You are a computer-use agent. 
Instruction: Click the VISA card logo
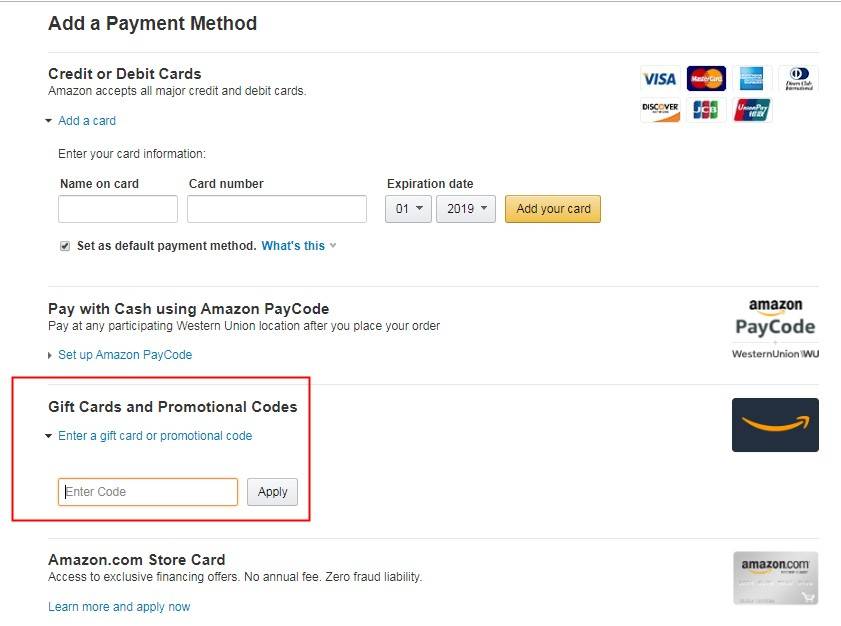(x=659, y=79)
